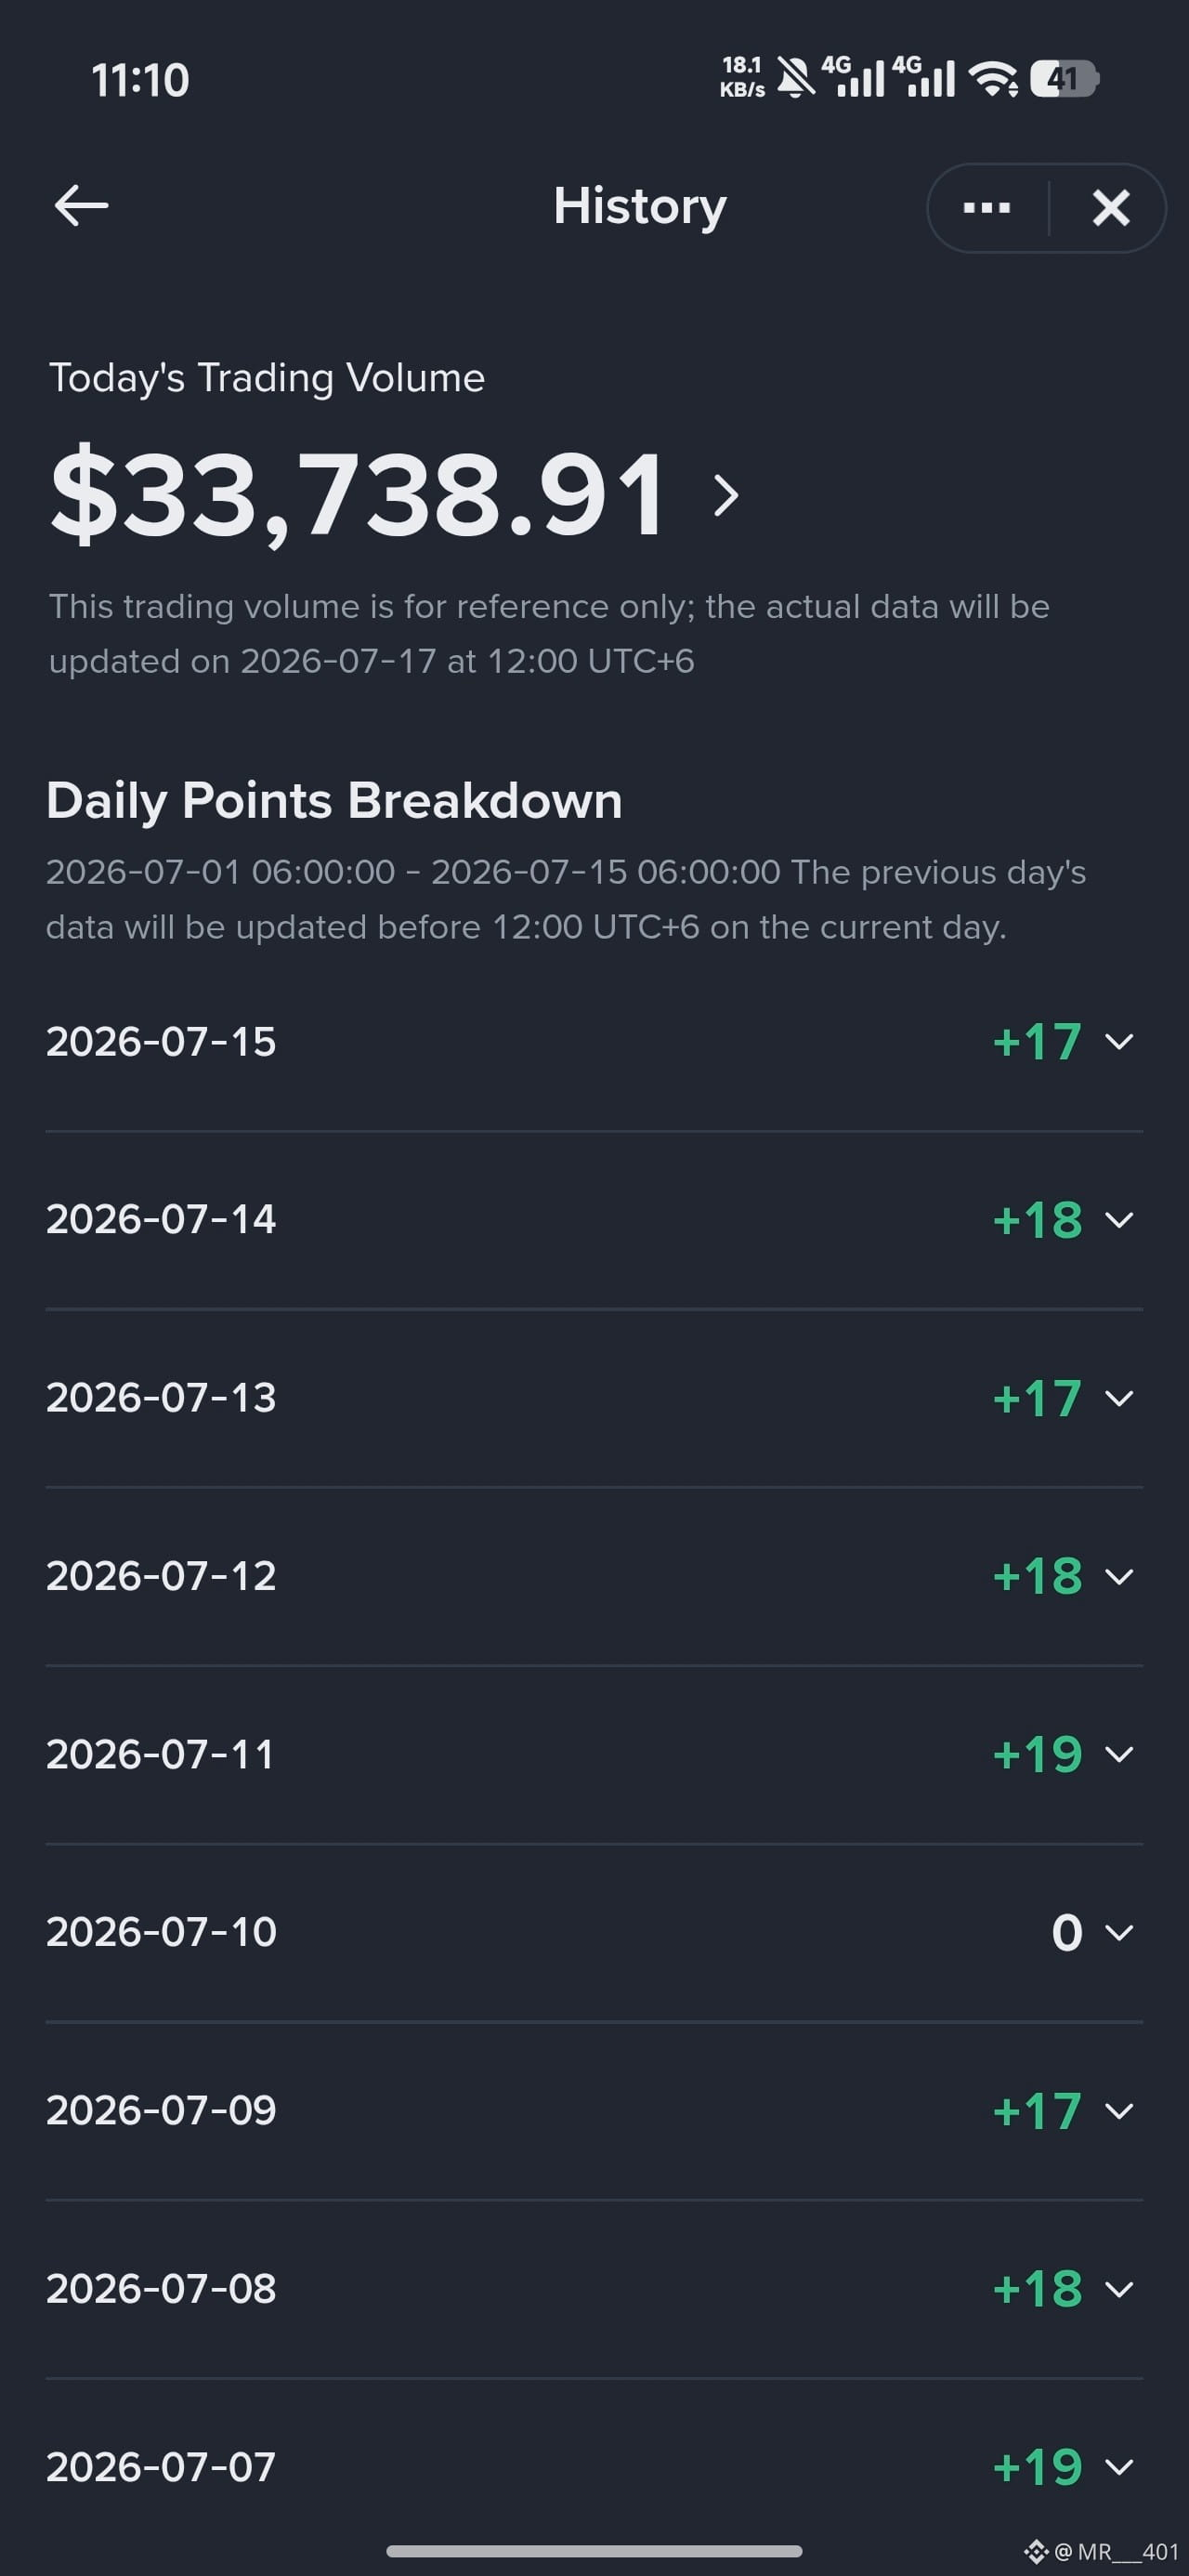
Task: Expand the 2026-07-13 points chevron
Action: 1119,1398
